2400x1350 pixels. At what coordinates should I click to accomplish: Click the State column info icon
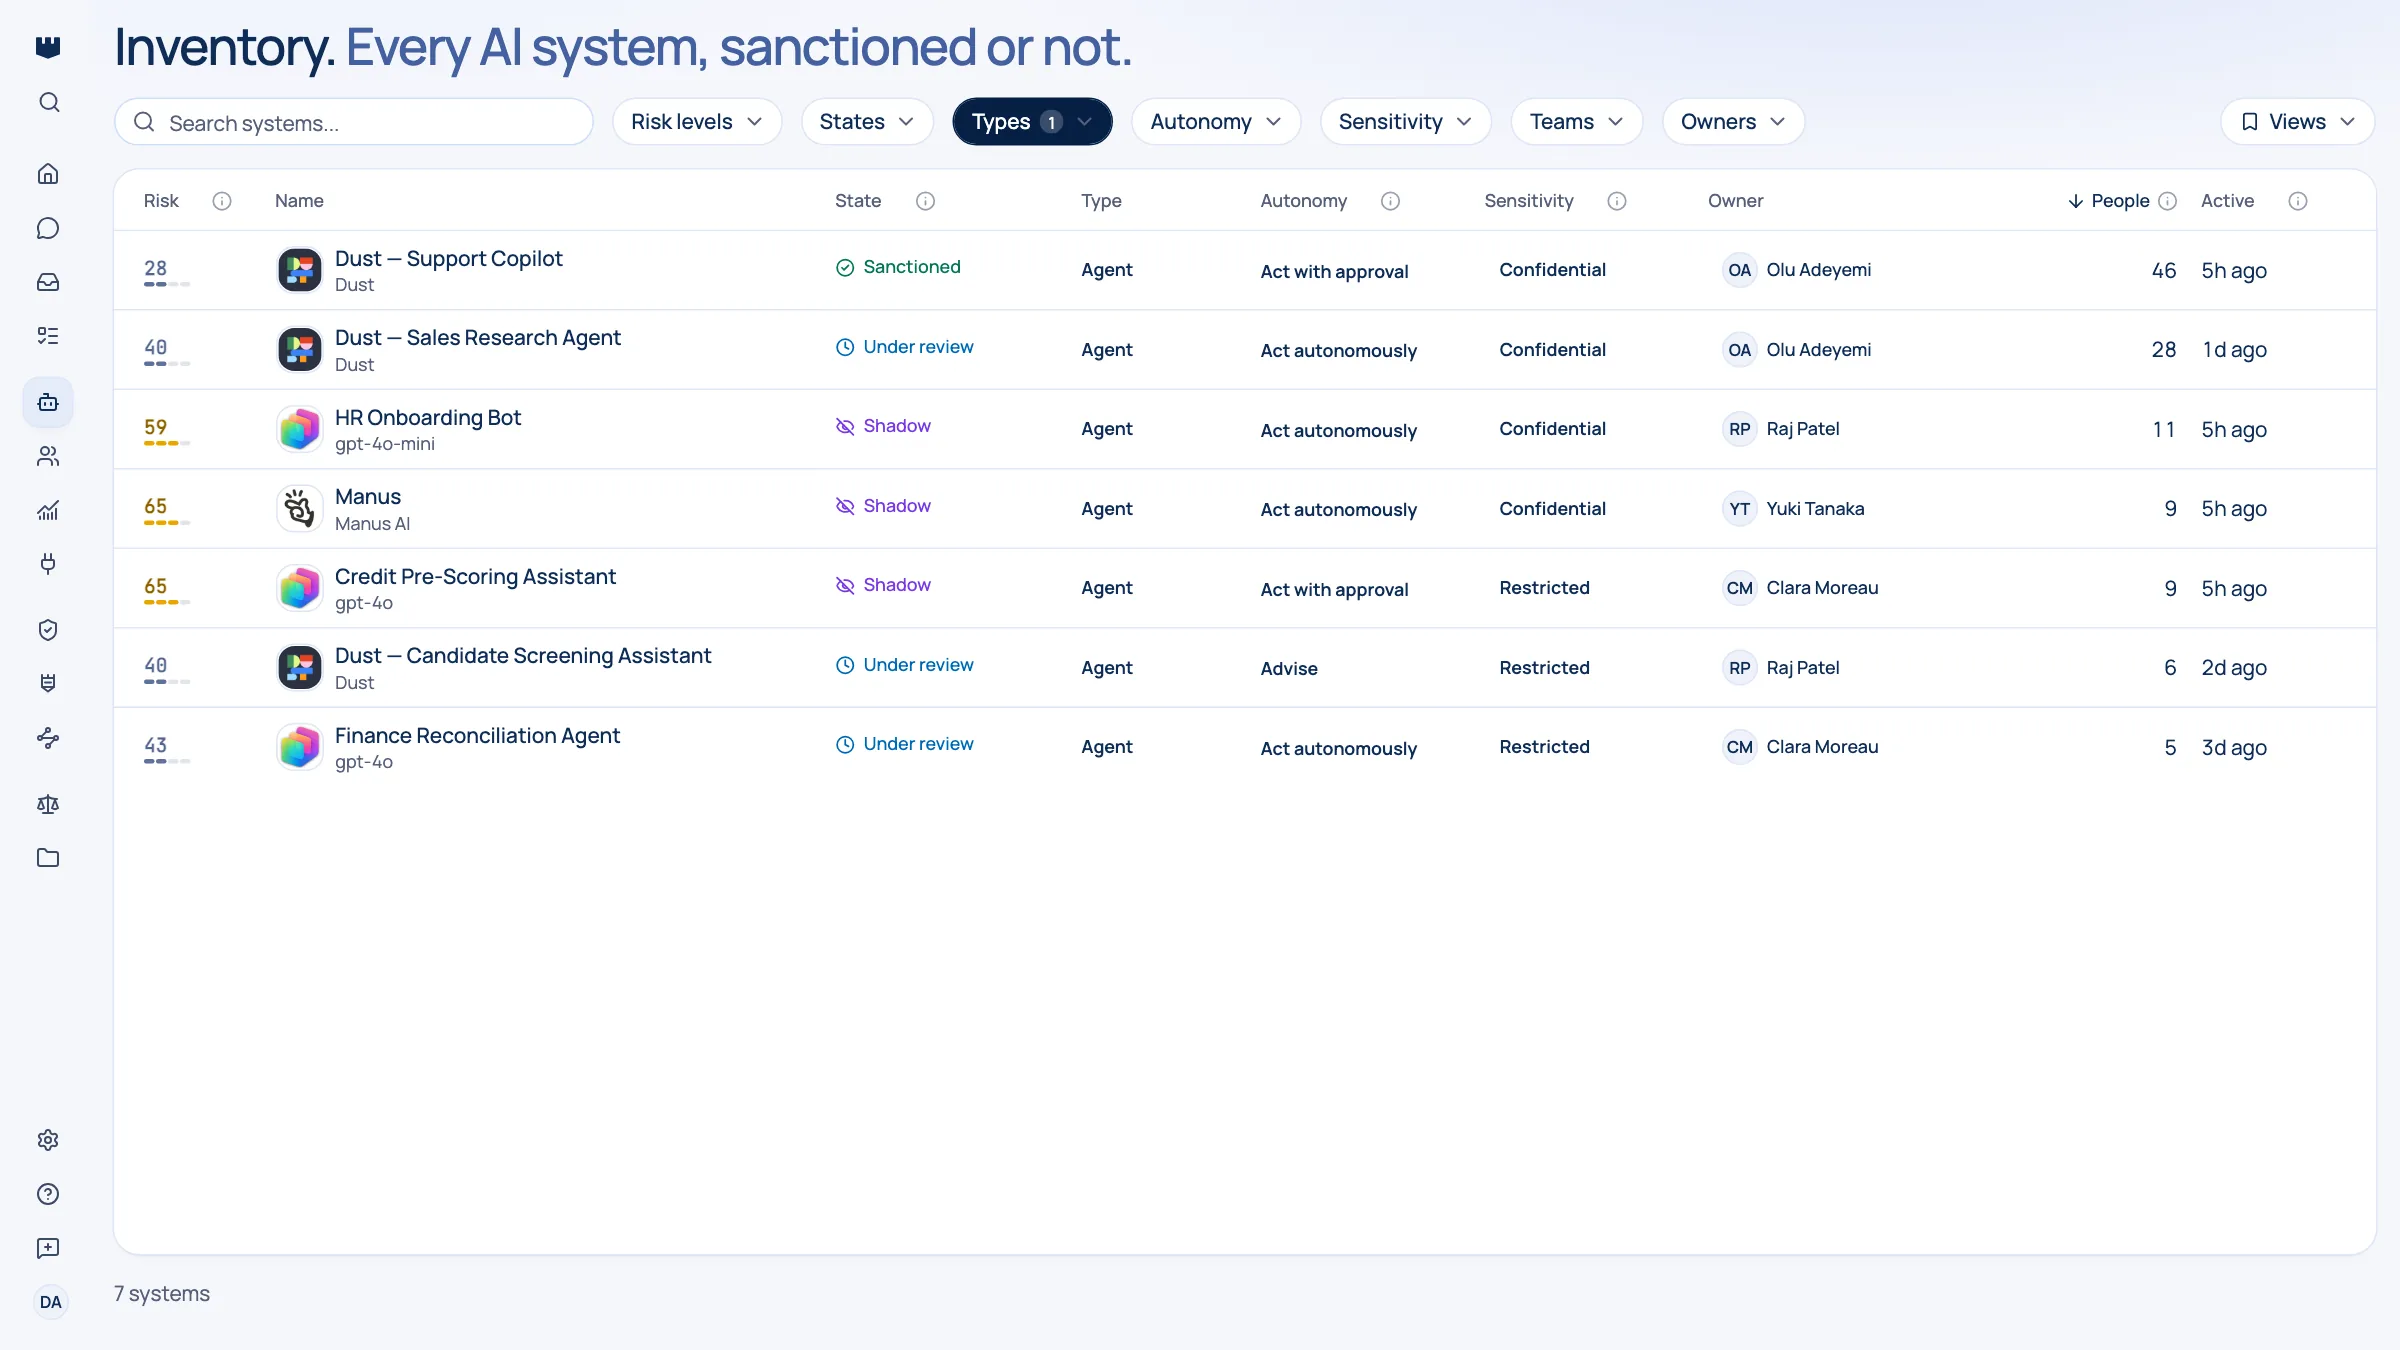point(926,201)
